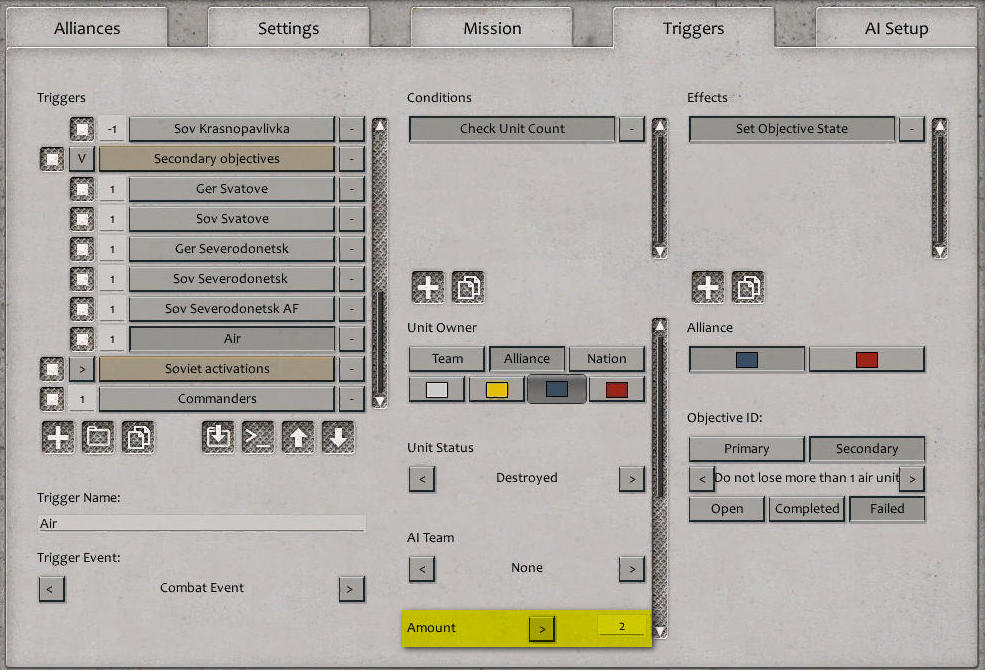This screenshot has width=985, height=670.
Task: Delete the Commanders trigger
Action: (x=352, y=399)
